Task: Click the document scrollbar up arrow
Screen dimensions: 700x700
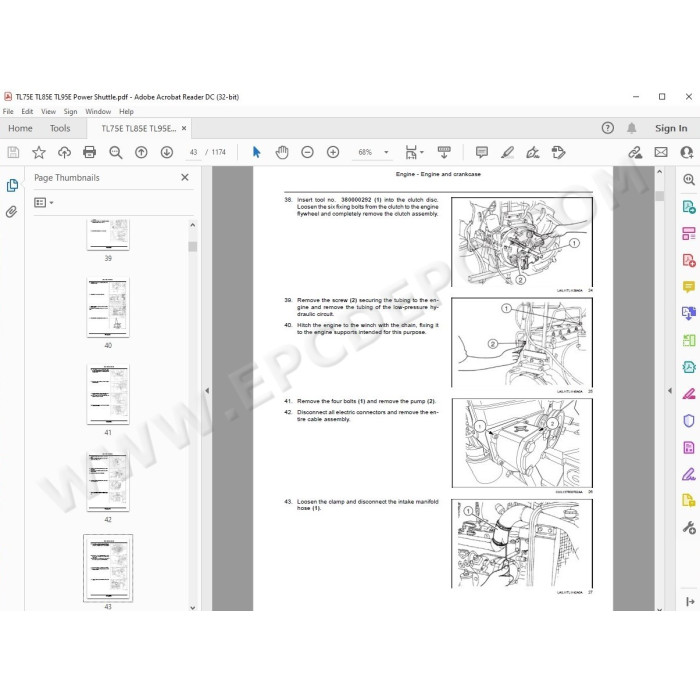Action: click(659, 172)
